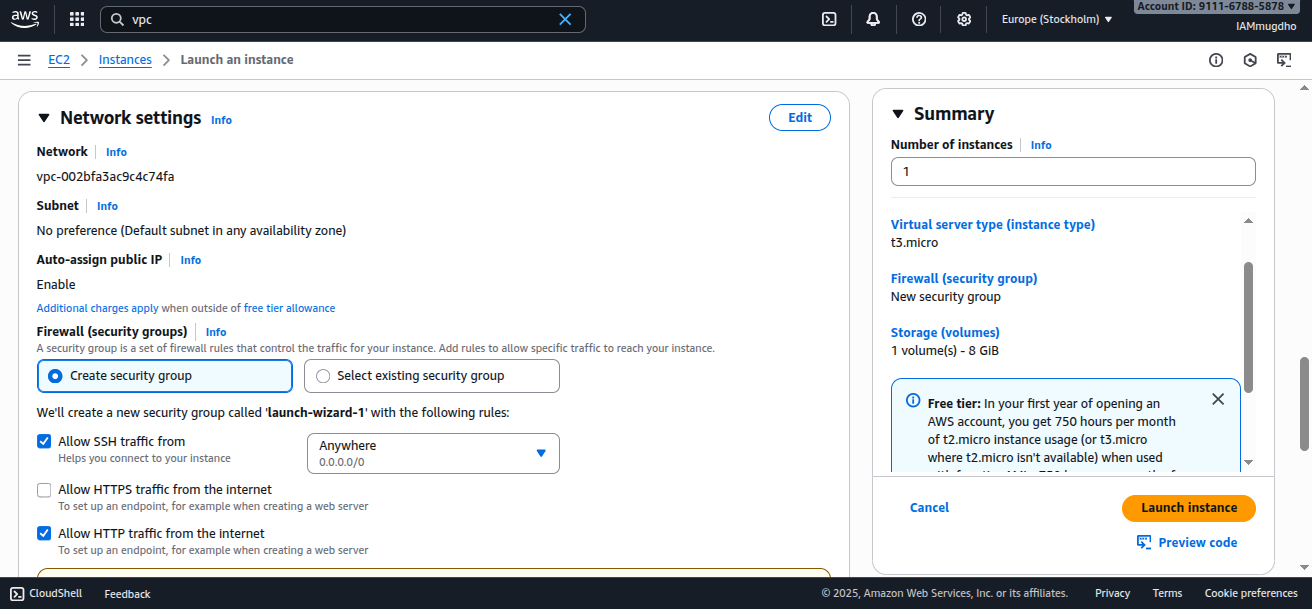Click the Number of instances input field

click(x=1072, y=171)
